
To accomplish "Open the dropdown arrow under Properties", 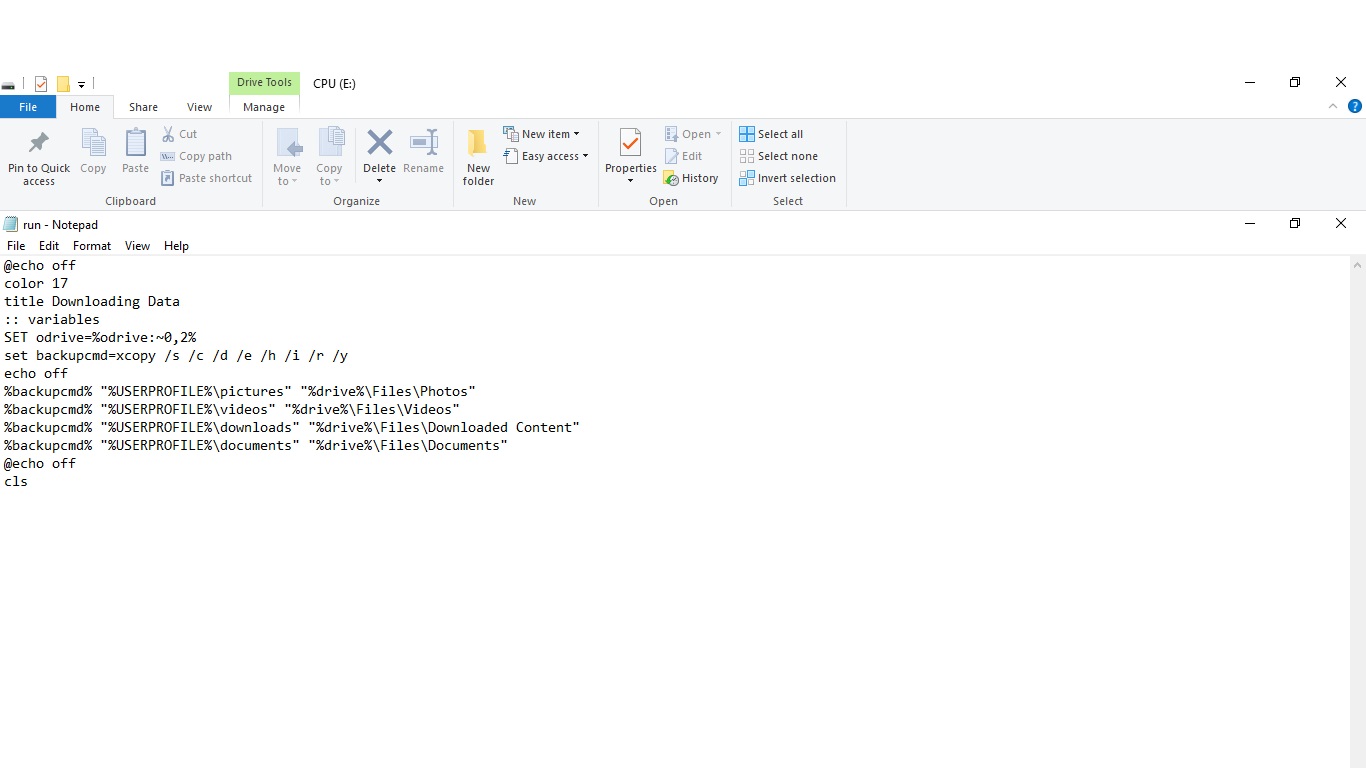I will tap(630, 181).
